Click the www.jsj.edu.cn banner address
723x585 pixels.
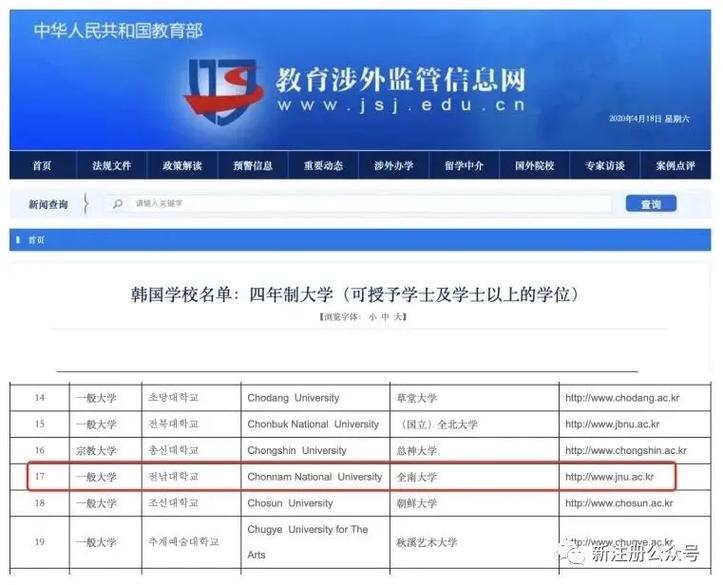coord(401,105)
